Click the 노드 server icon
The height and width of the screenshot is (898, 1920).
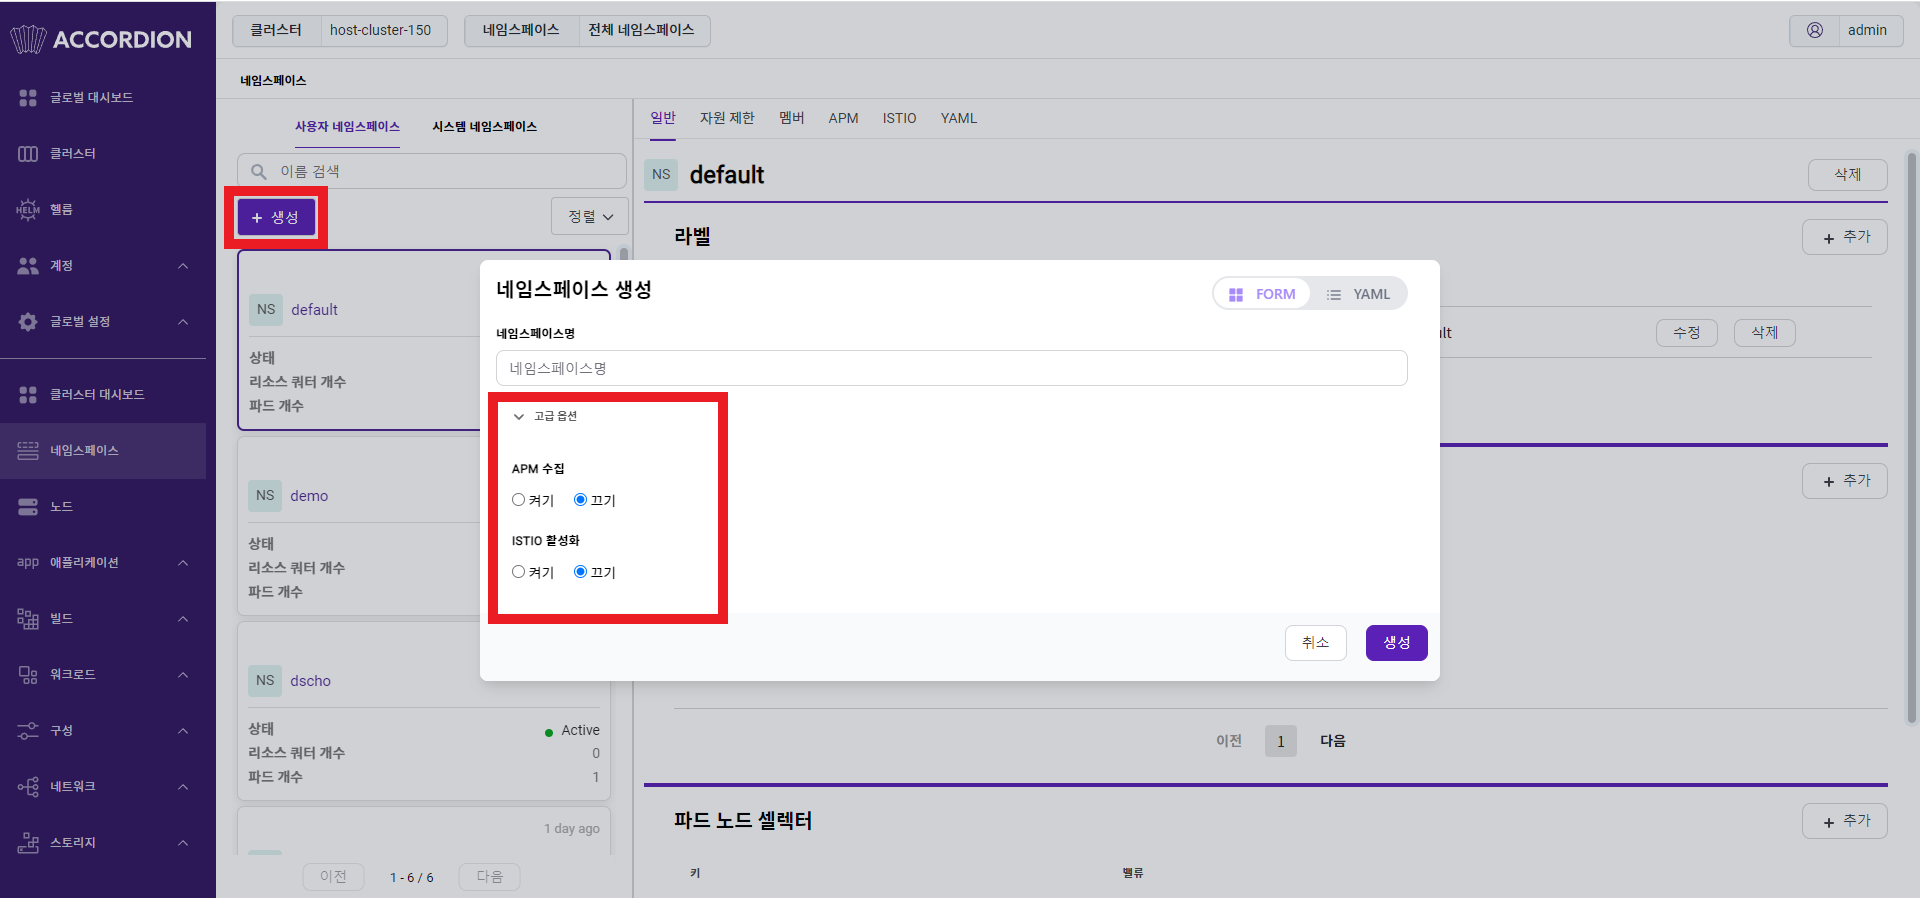[x=28, y=506]
